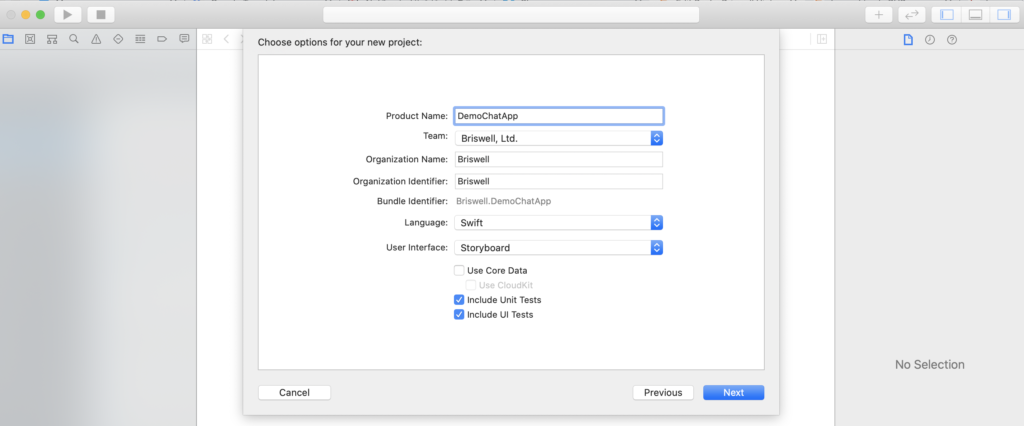This screenshot has width=1024, height=426.
Task: Click the Library plus button
Action: click(880, 15)
